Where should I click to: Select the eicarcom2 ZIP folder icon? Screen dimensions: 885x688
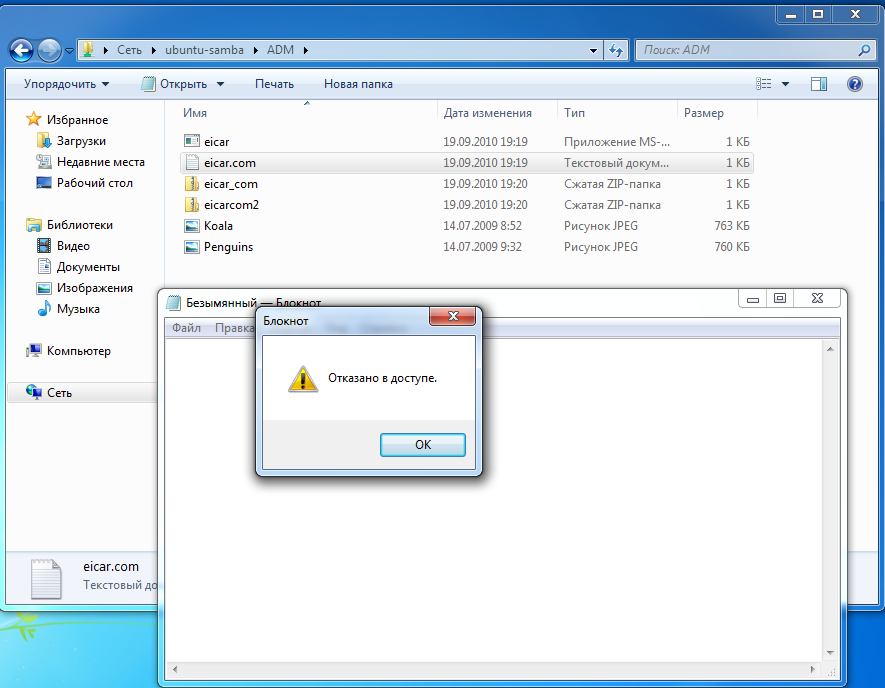point(192,204)
